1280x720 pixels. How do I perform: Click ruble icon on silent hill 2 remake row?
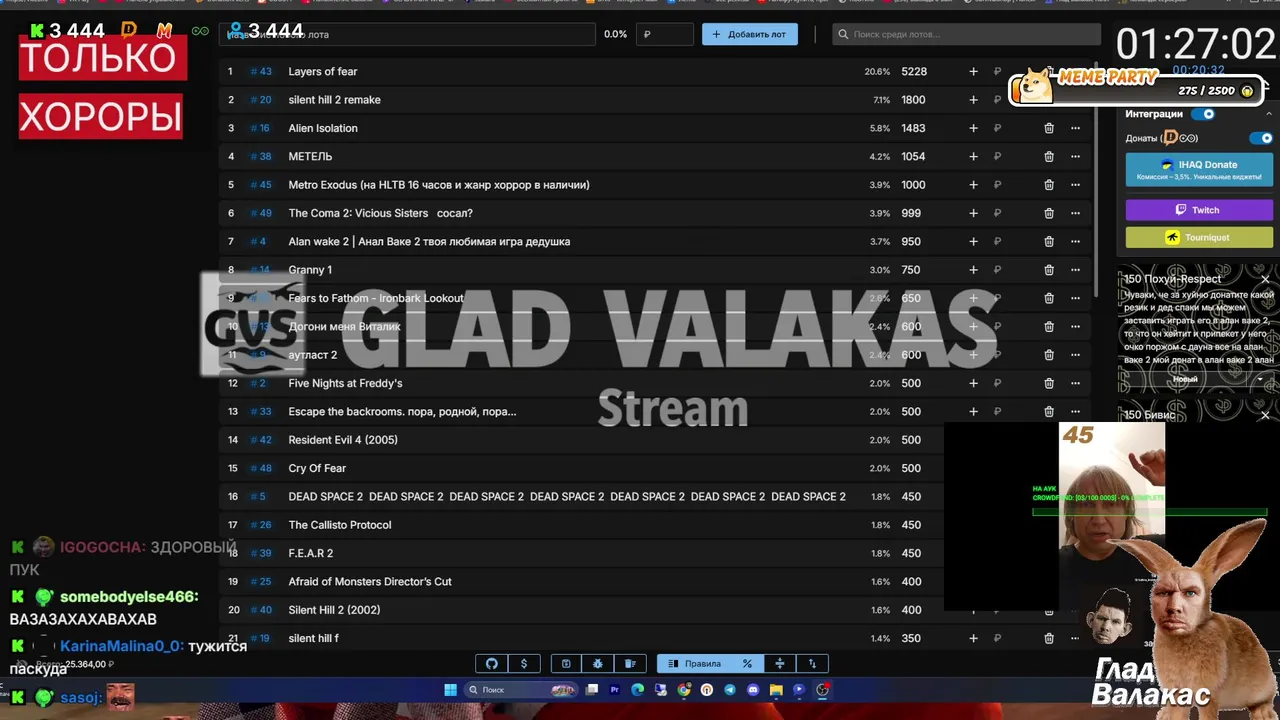pos(997,100)
